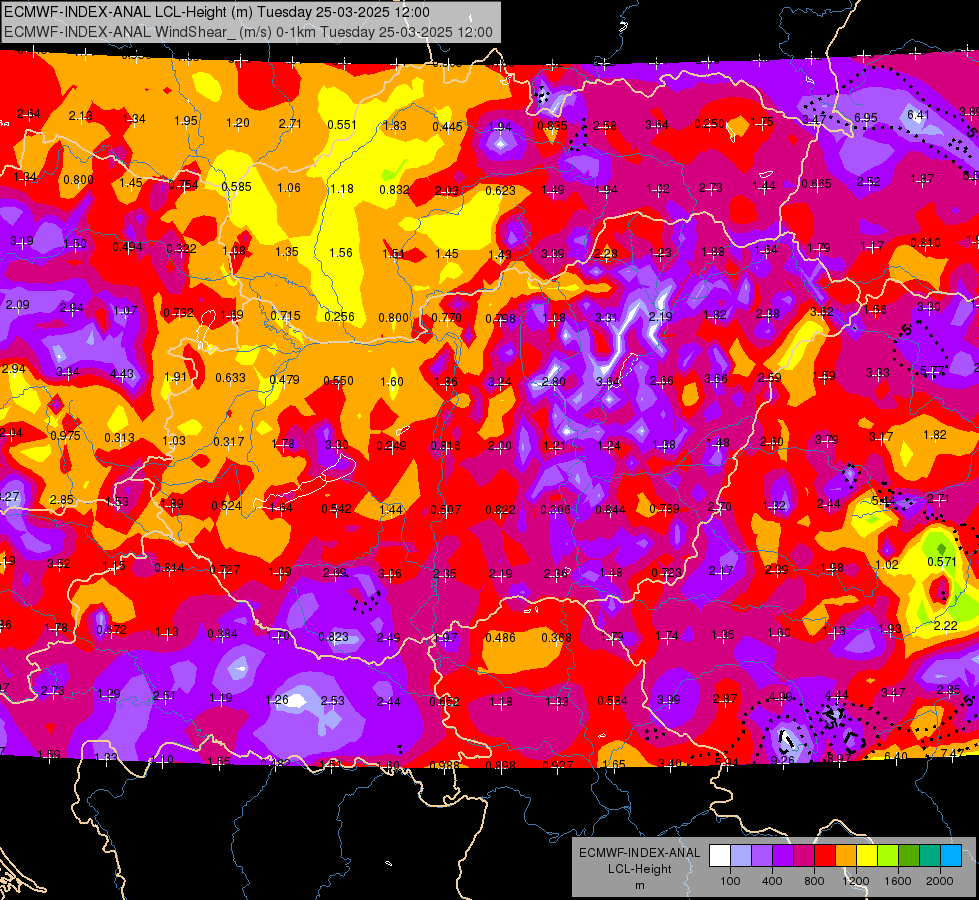Click the grid value '0.322'

pos(182,249)
